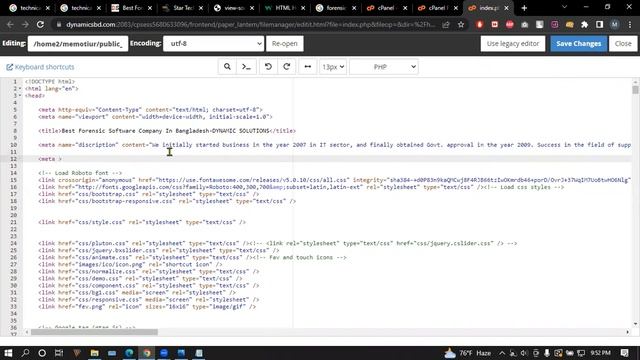Bookmark this page with star icon
Image resolution: width=640 pixels, height=360 pixels.
coord(461,24)
